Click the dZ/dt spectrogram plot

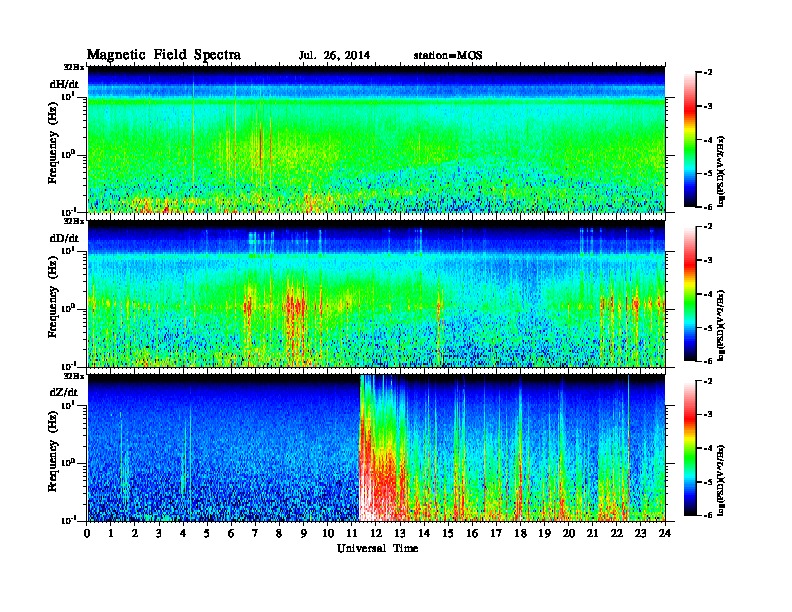pyautogui.click(x=377, y=448)
